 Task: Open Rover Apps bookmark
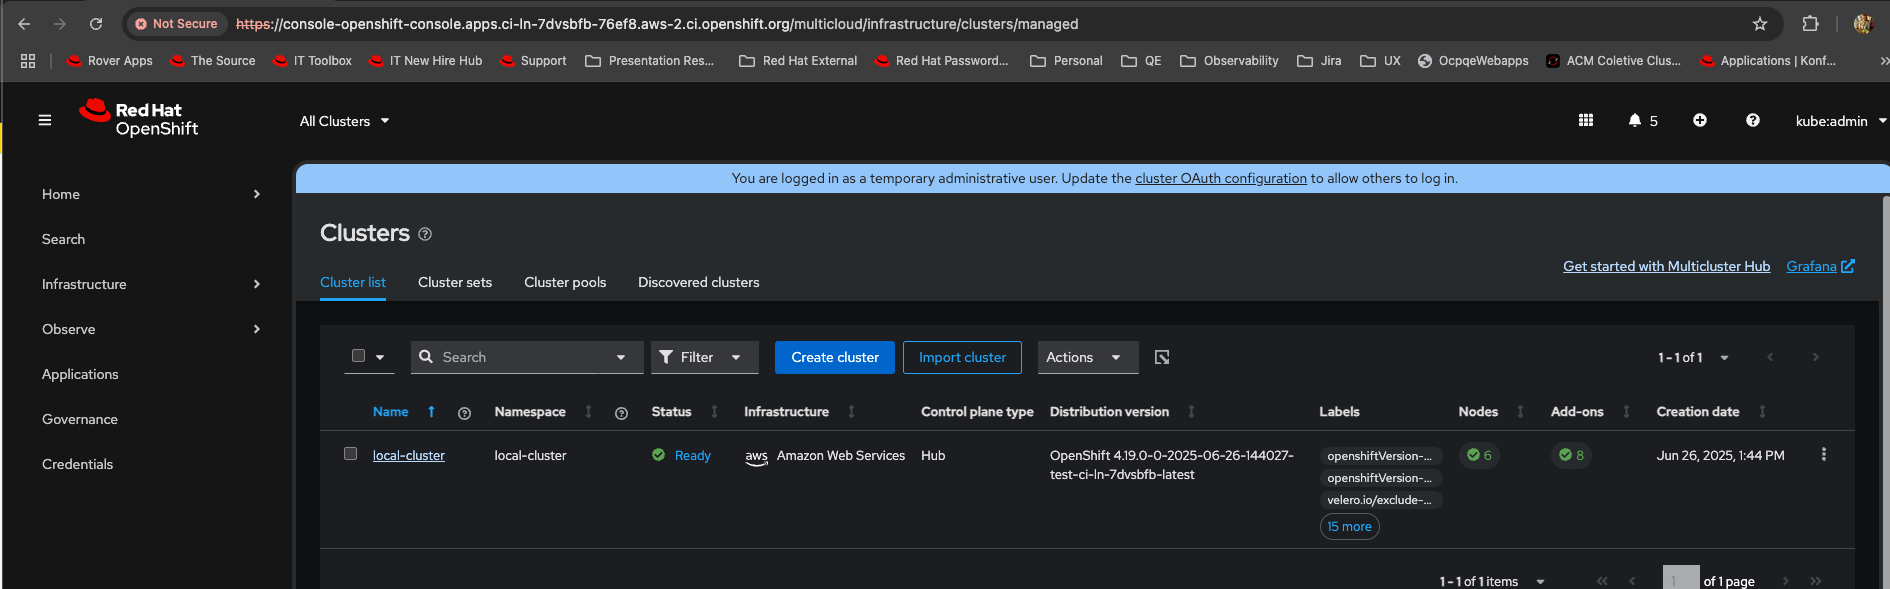pos(110,61)
